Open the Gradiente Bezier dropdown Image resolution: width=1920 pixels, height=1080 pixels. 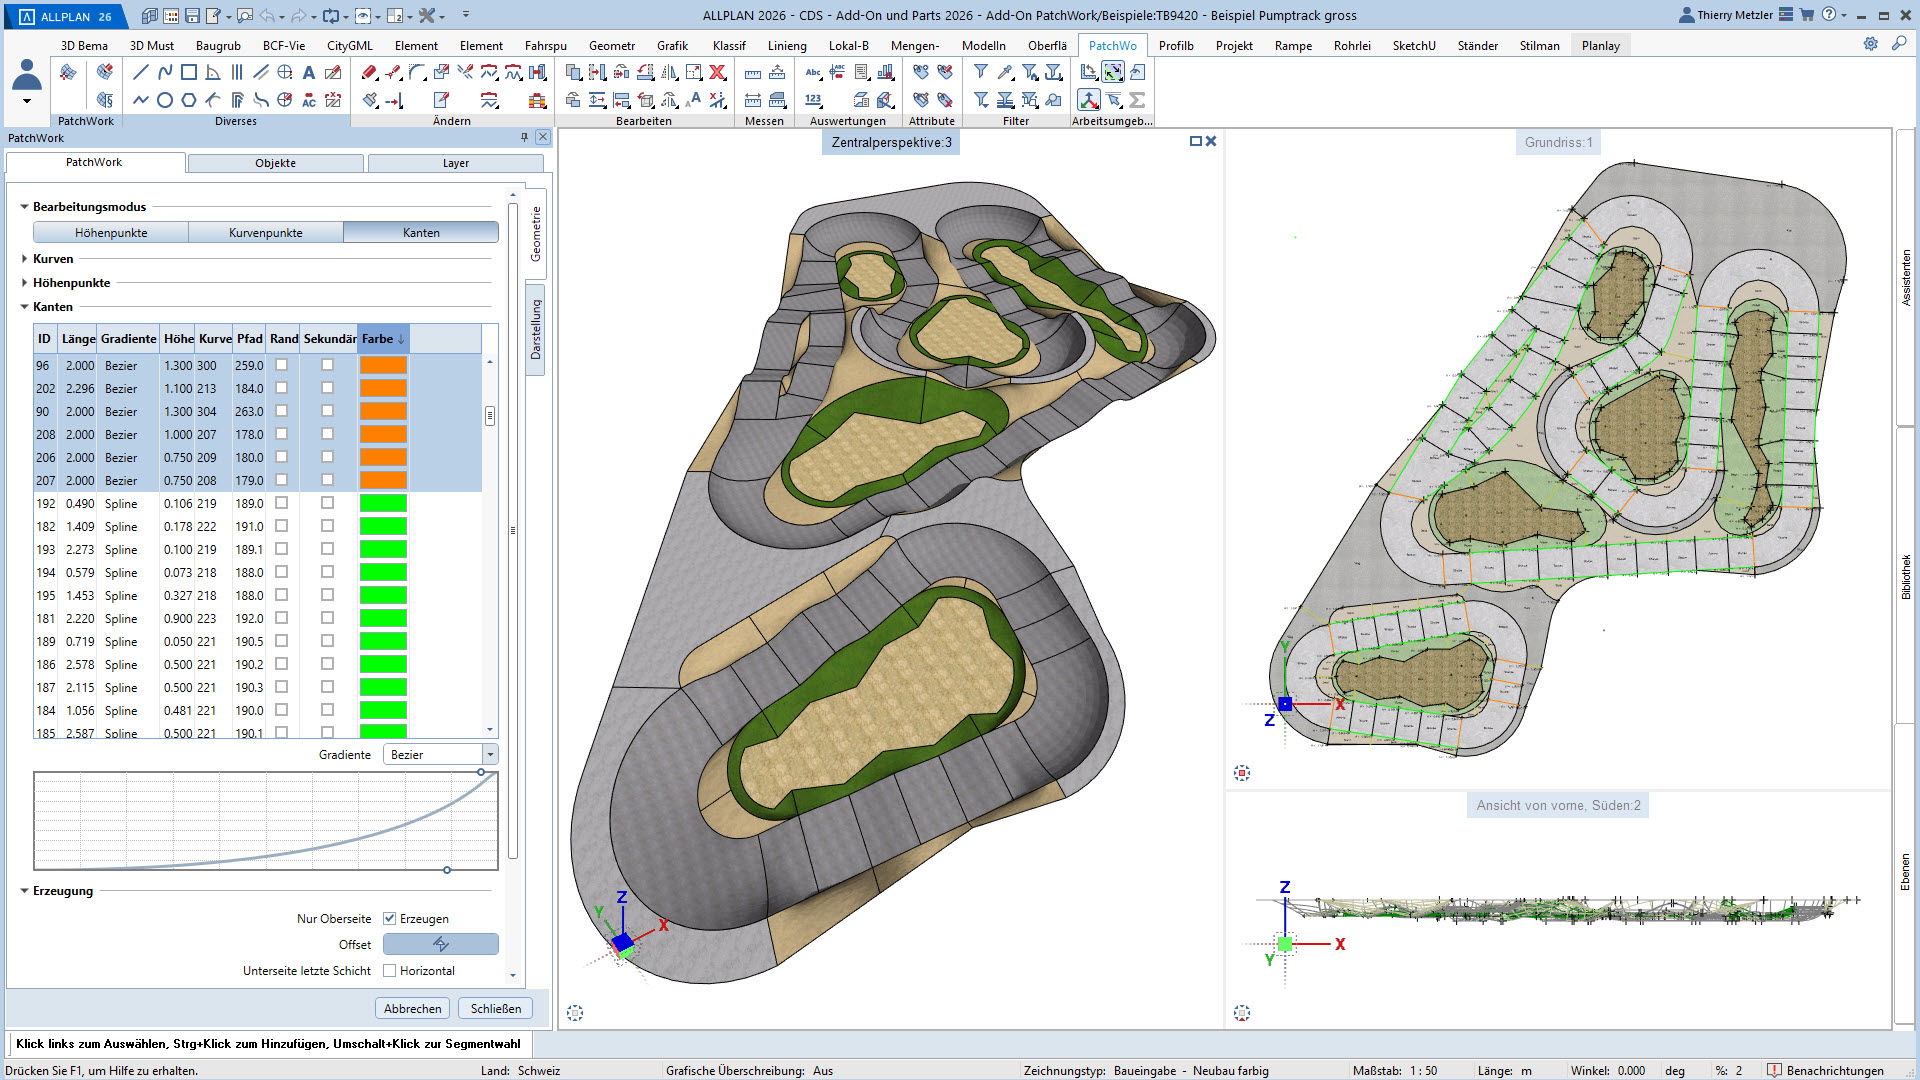pos(490,754)
